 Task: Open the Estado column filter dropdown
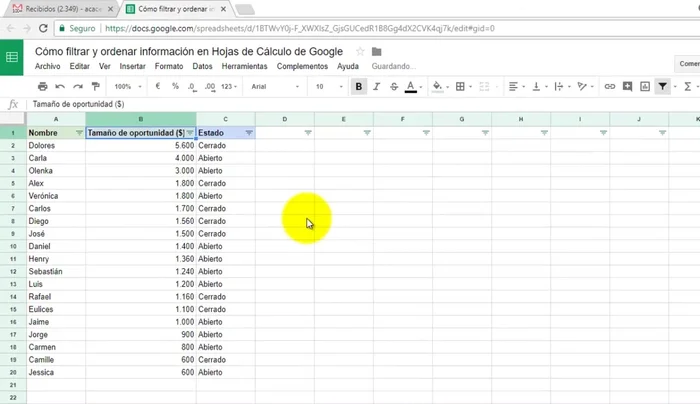(x=248, y=133)
